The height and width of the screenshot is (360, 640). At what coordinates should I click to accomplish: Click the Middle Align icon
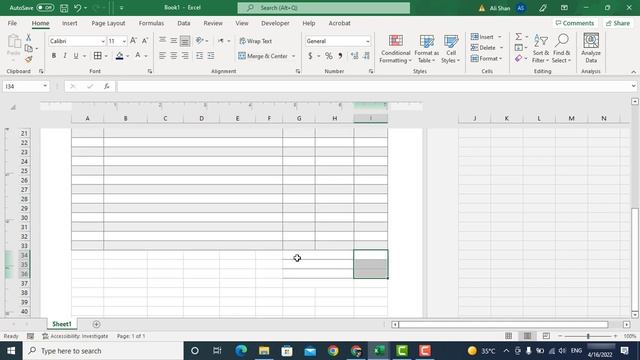tap(173, 40)
